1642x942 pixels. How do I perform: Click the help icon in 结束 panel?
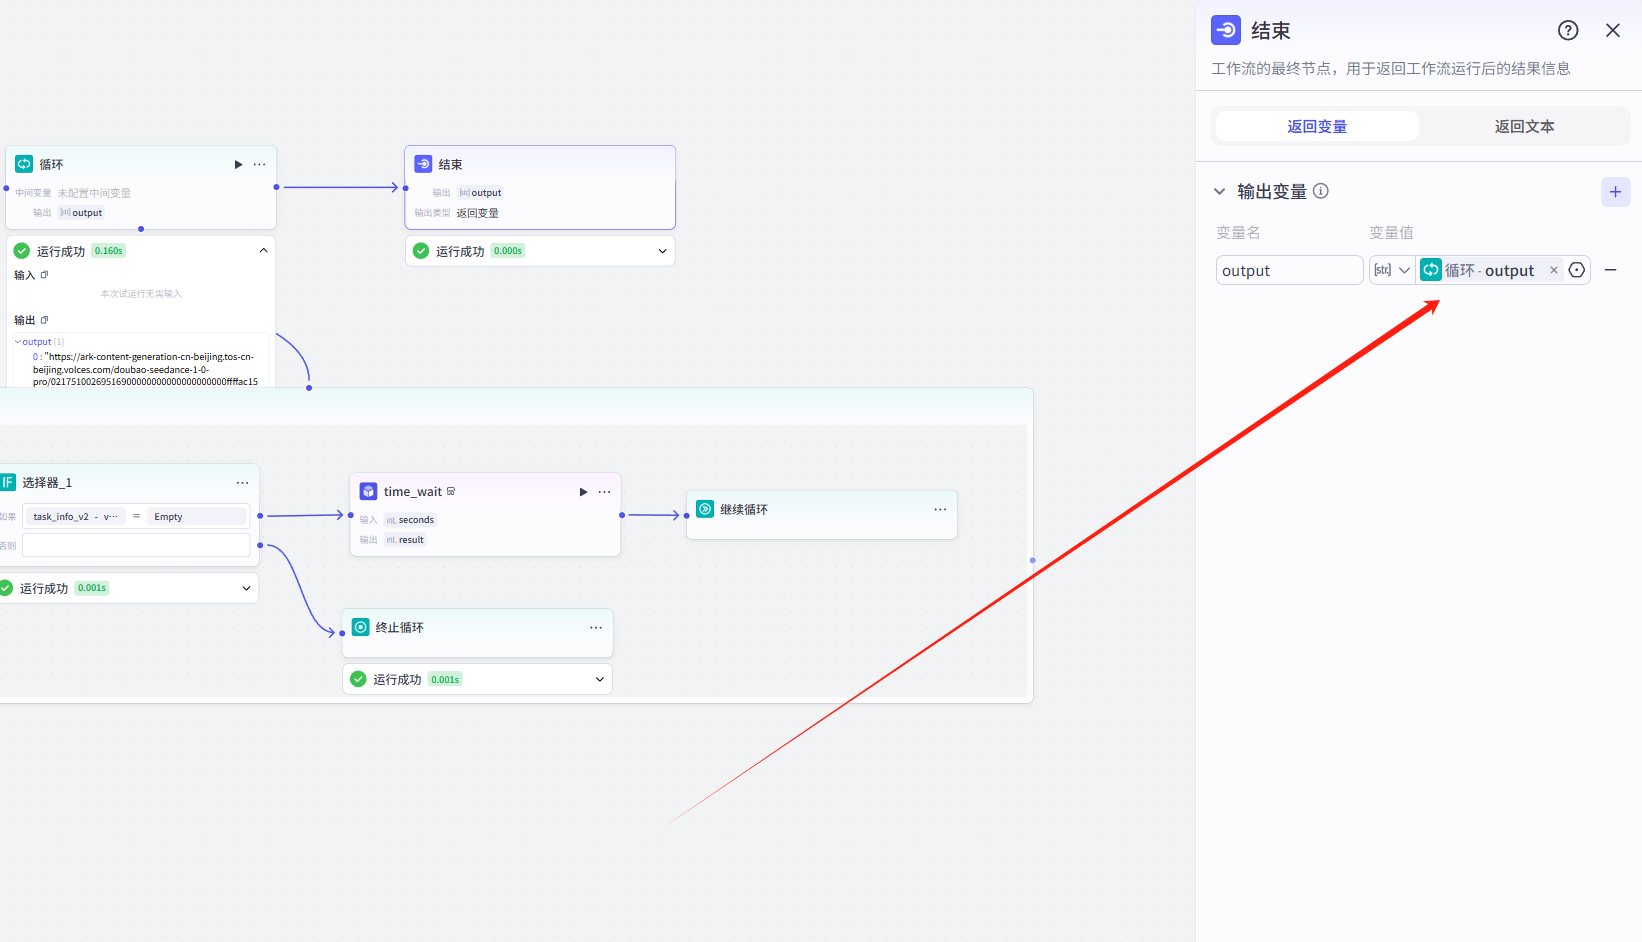[x=1568, y=31]
